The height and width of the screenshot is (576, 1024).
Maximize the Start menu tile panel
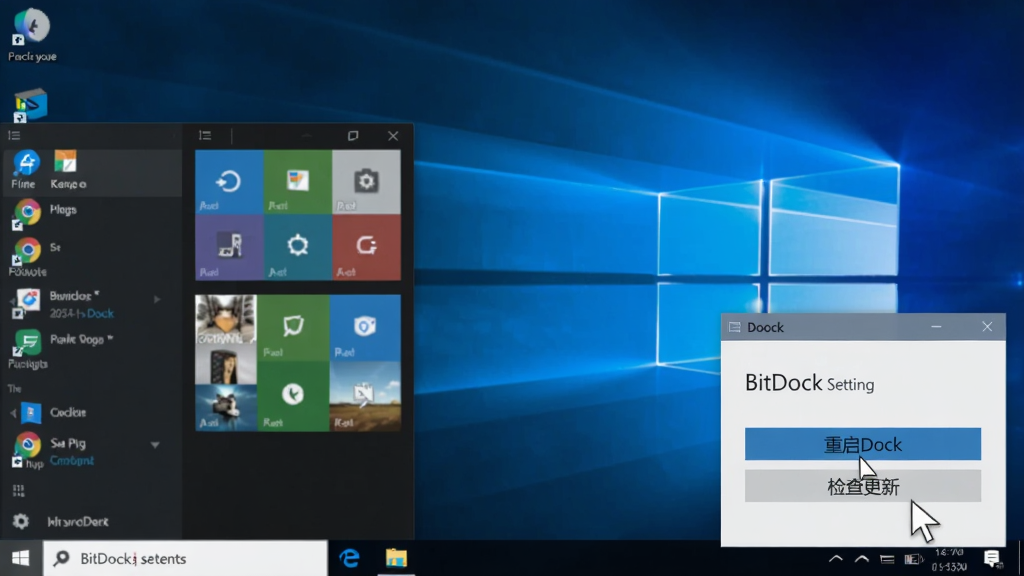click(353, 135)
